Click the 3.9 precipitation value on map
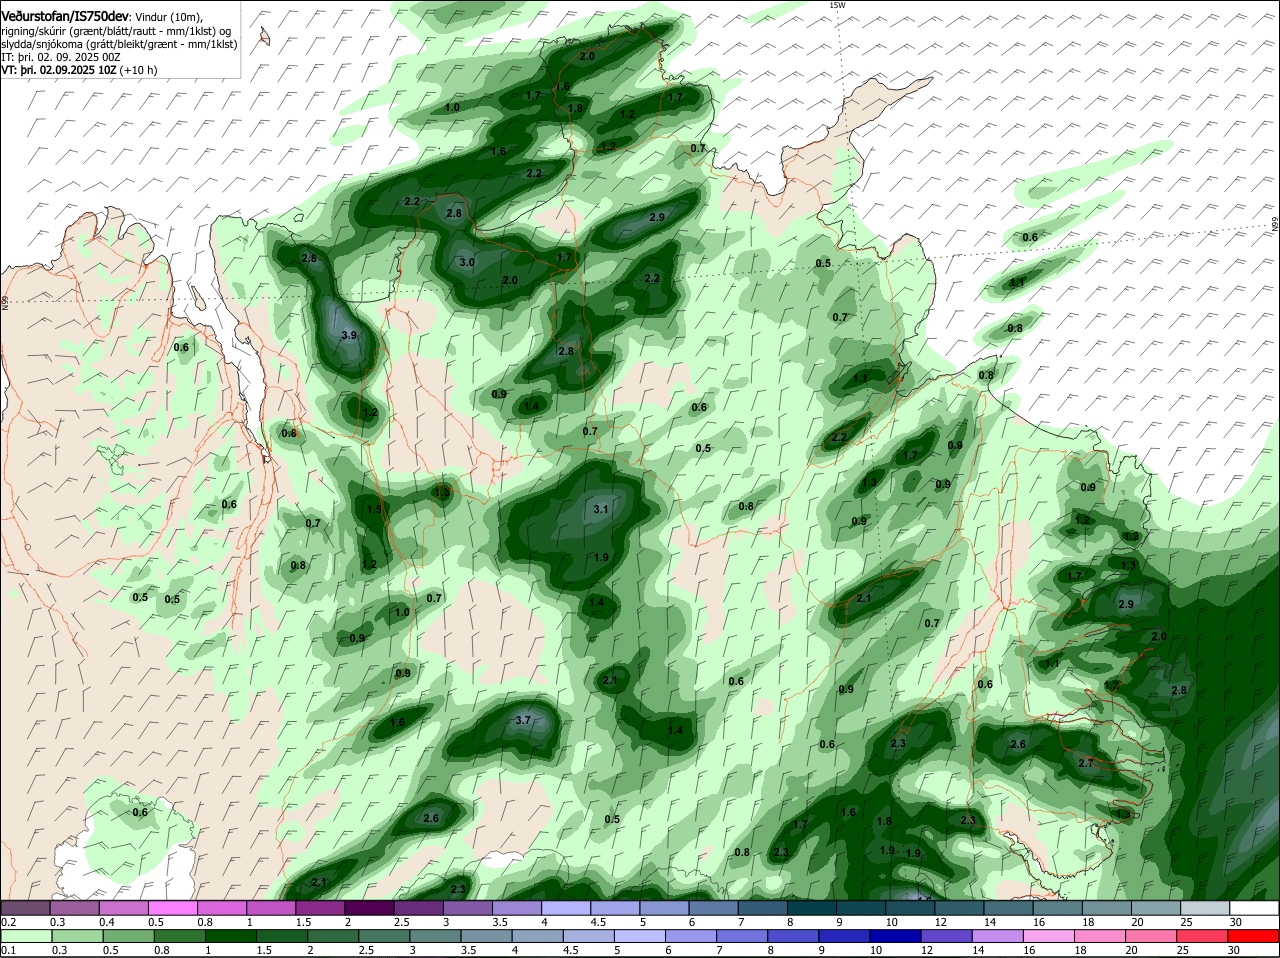1280x958 pixels. coord(349,336)
